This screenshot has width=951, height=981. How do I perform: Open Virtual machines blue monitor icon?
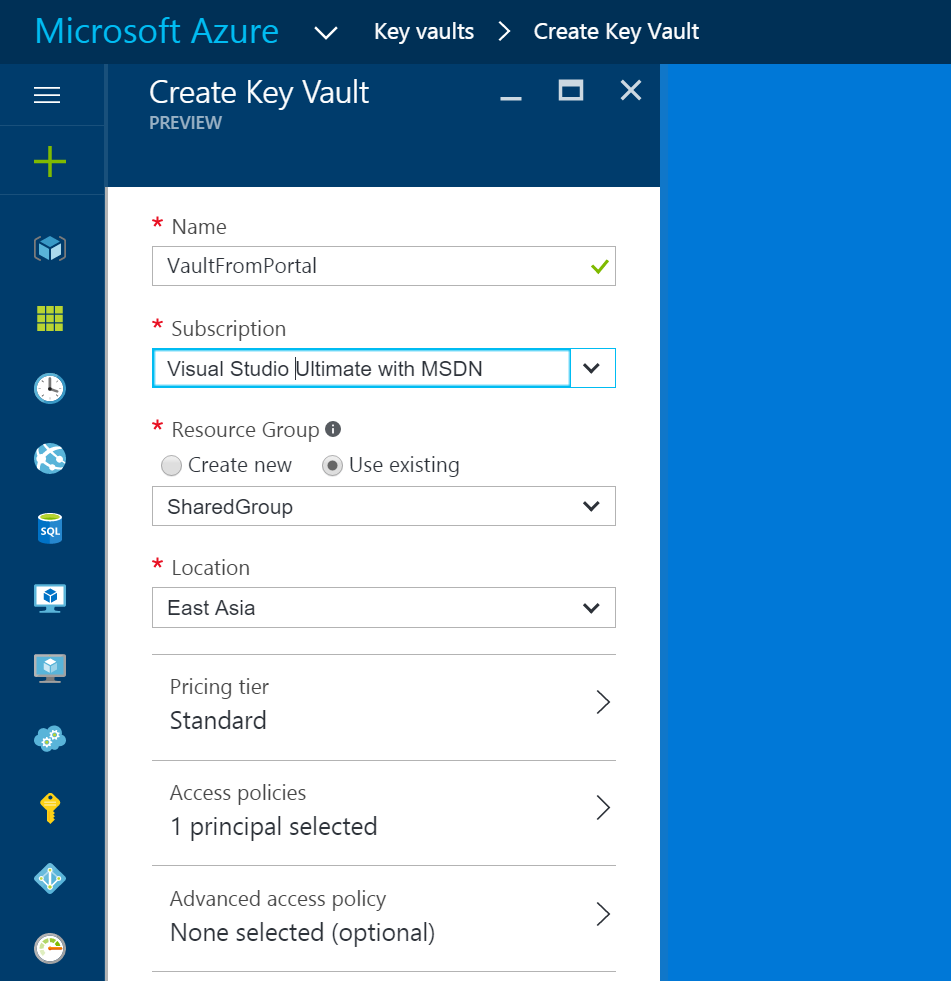pyautogui.click(x=50, y=599)
